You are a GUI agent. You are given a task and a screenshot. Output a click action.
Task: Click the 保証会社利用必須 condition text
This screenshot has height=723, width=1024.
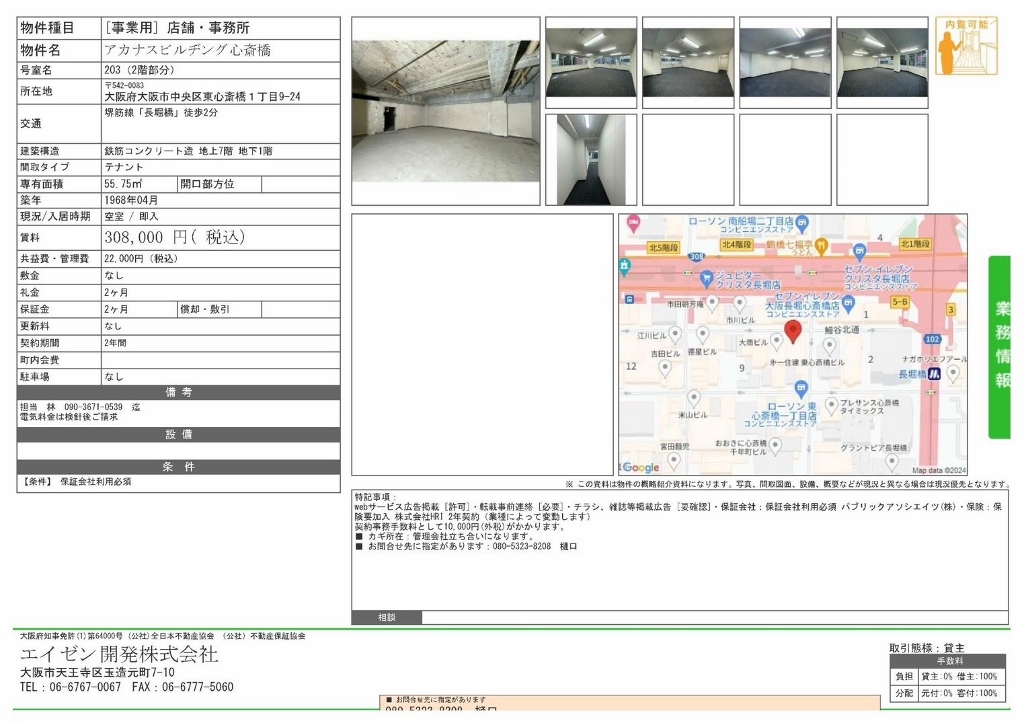click(x=96, y=482)
